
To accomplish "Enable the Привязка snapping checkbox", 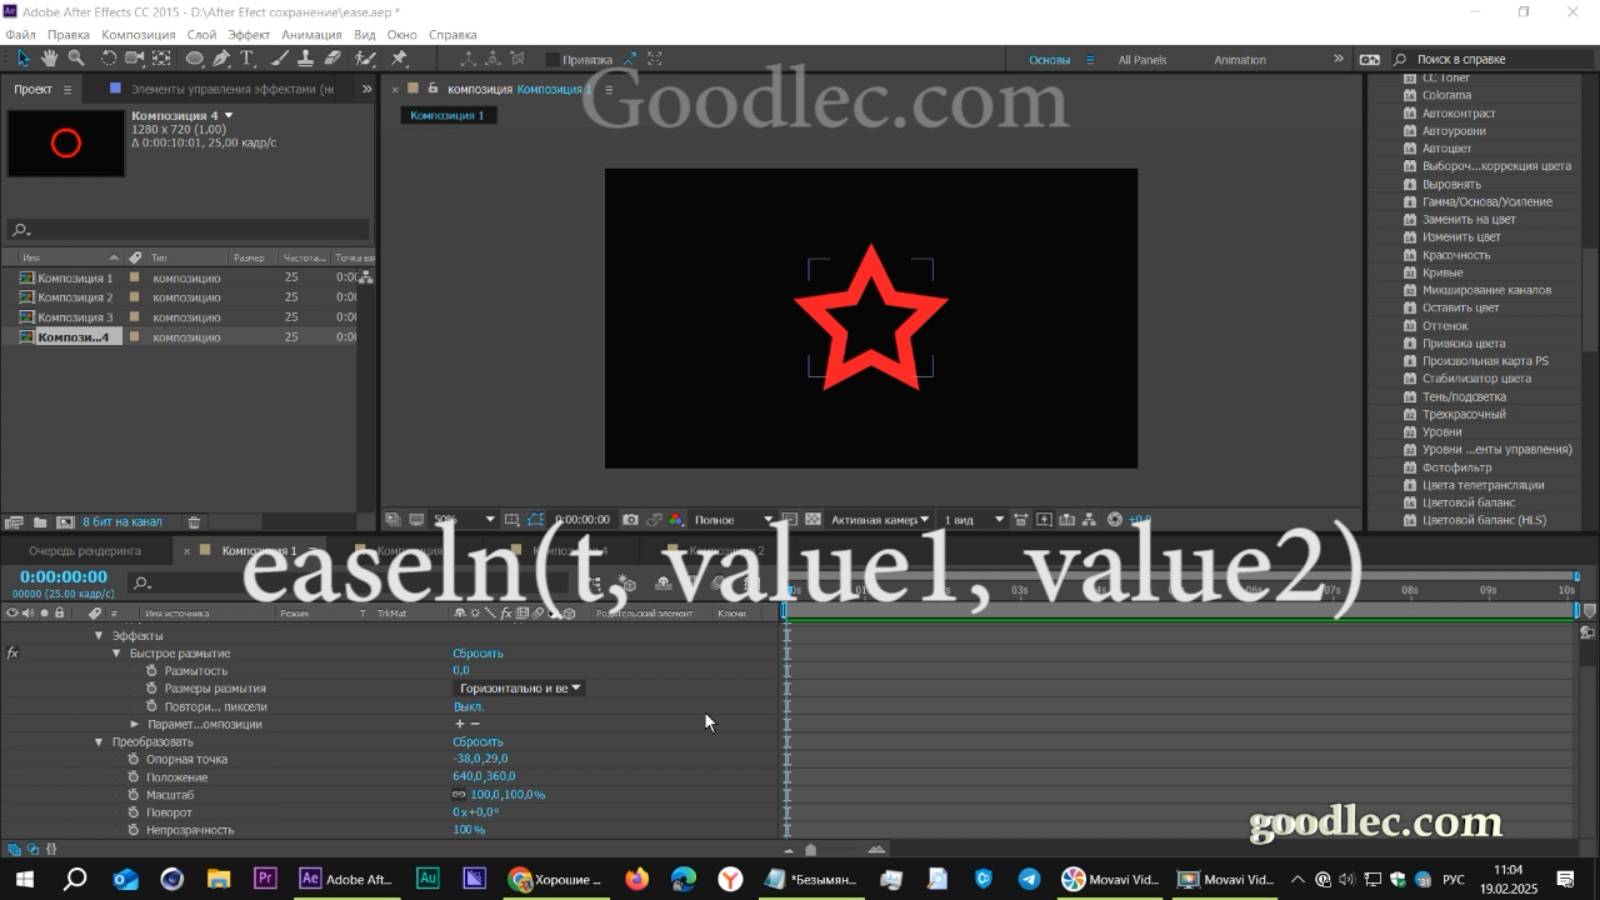I will [553, 59].
